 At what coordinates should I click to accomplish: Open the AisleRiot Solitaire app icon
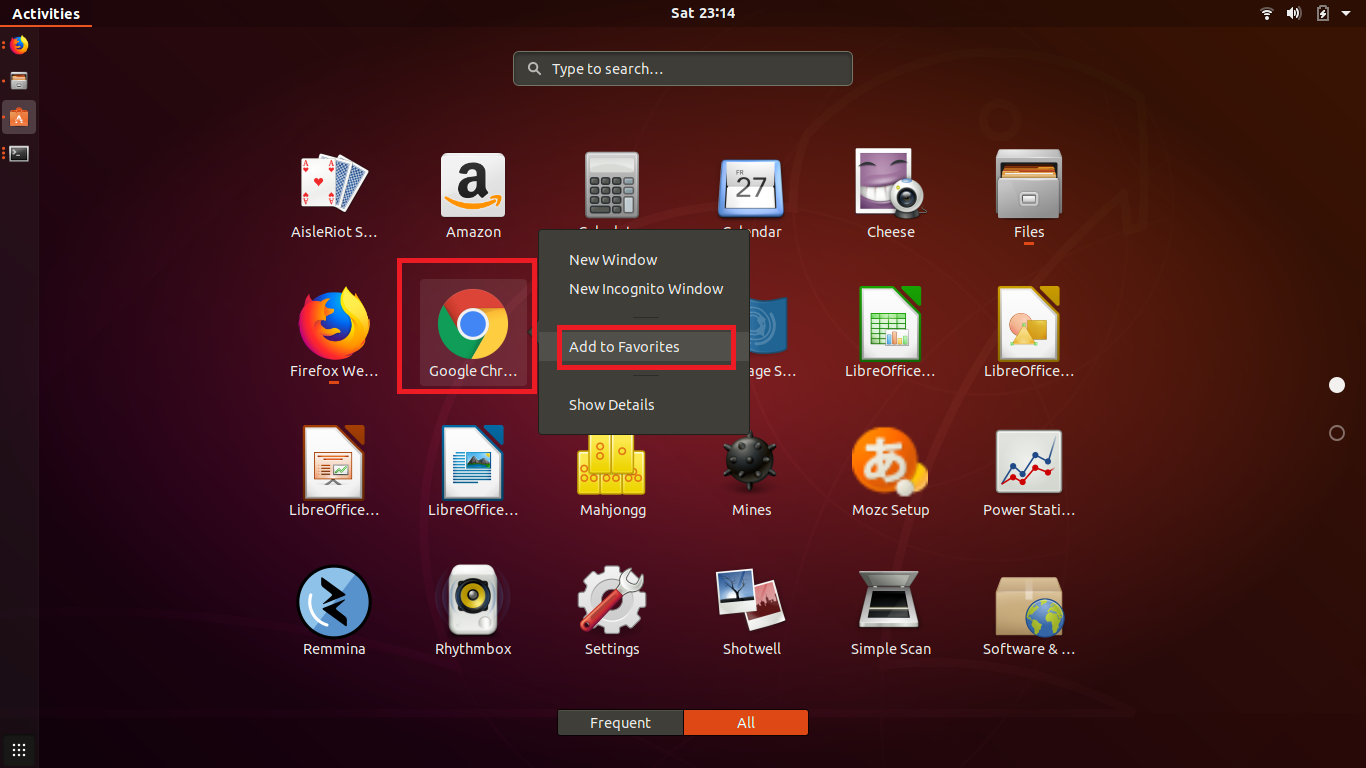(x=334, y=185)
